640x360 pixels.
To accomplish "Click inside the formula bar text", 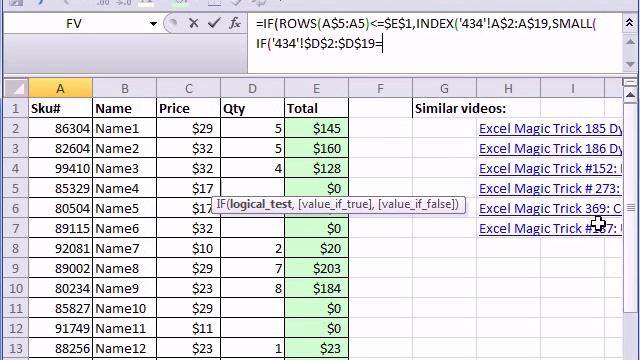I will 435,43.
